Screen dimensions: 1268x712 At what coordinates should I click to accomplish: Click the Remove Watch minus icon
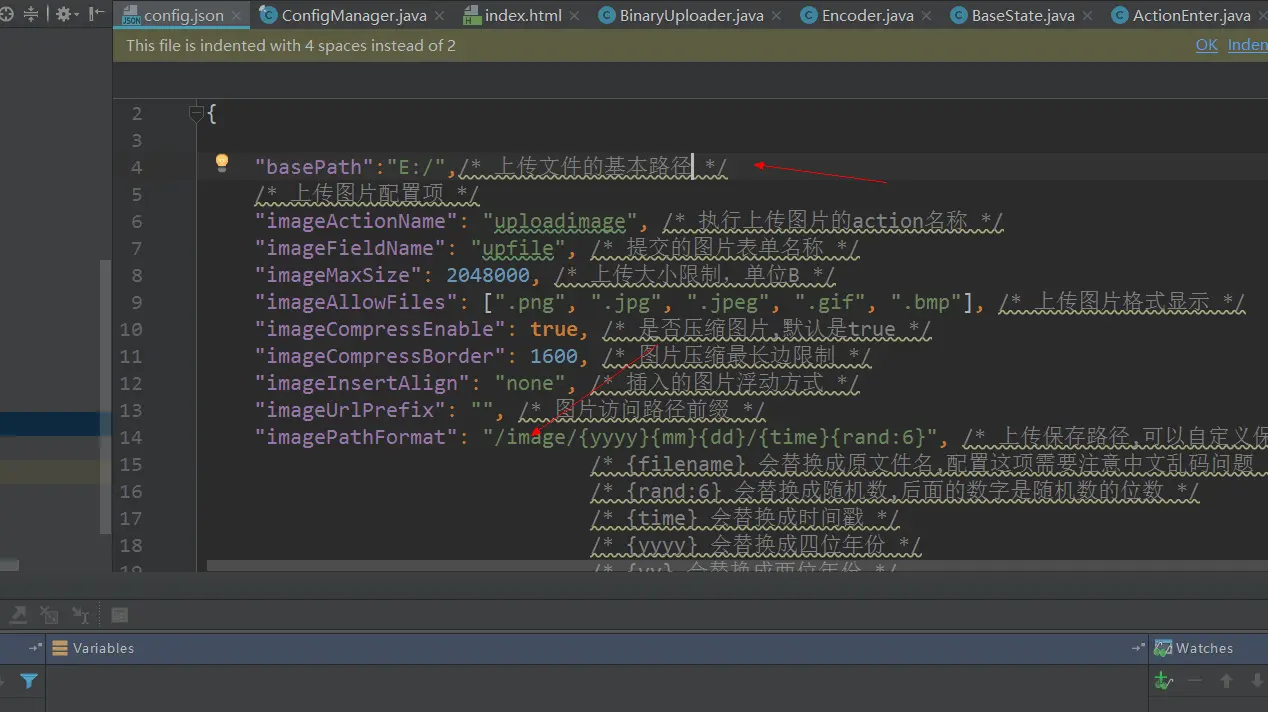[1194, 681]
